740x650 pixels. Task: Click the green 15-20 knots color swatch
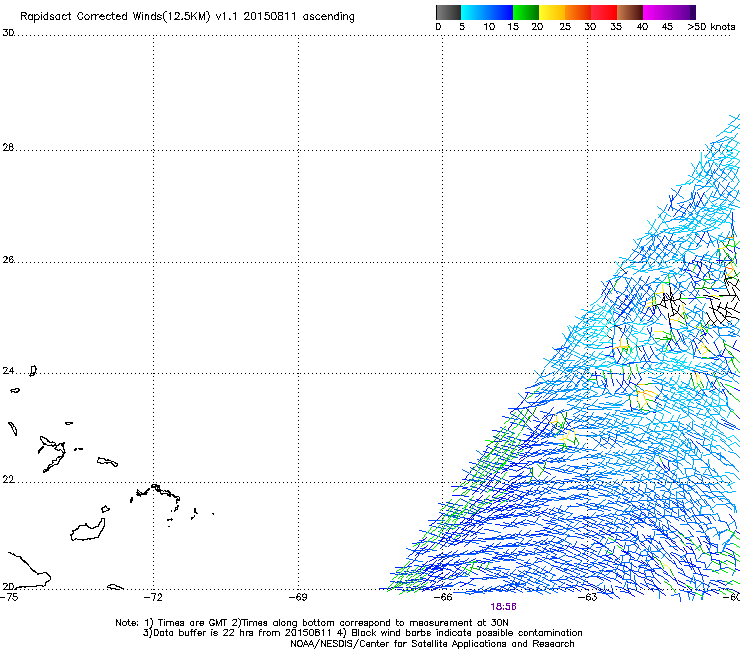pos(526,12)
